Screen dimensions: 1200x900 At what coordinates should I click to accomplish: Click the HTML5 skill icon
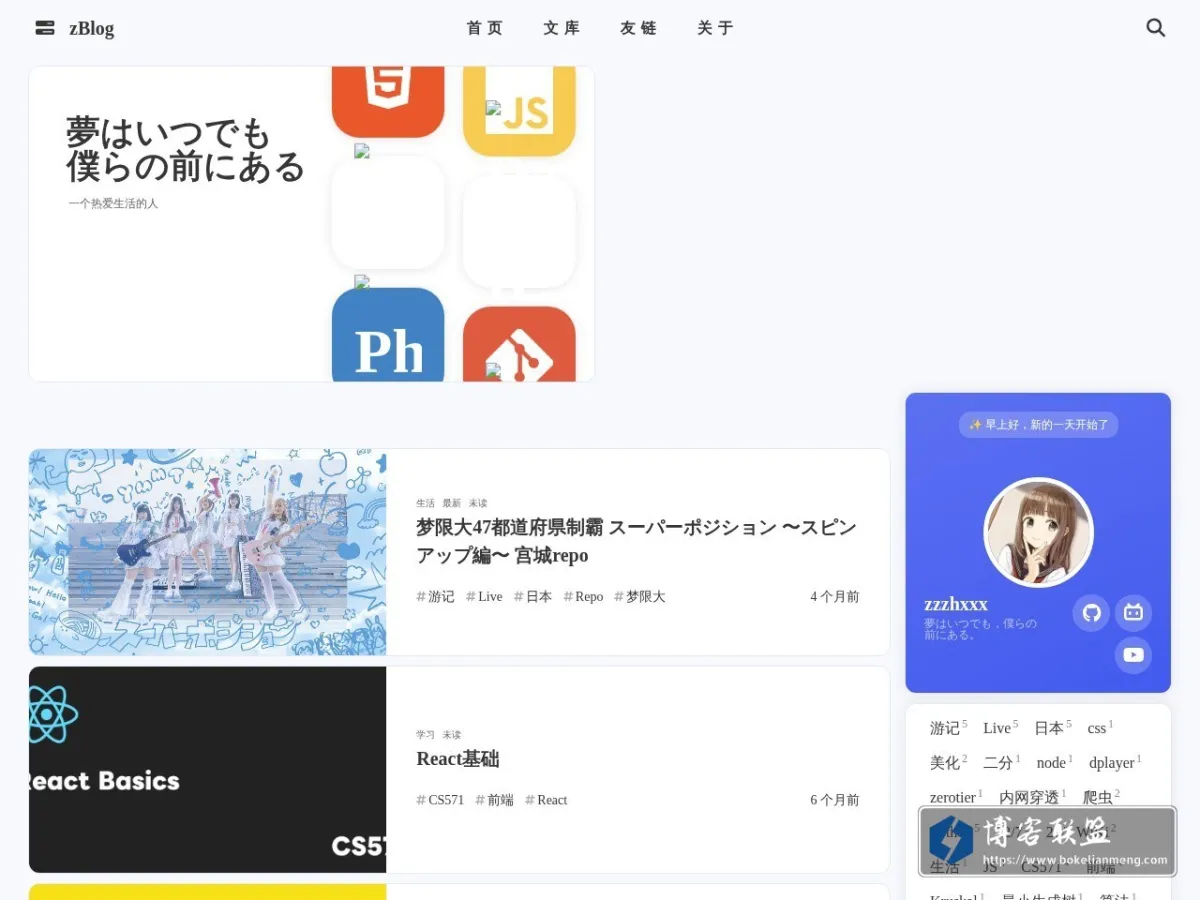tap(388, 101)
